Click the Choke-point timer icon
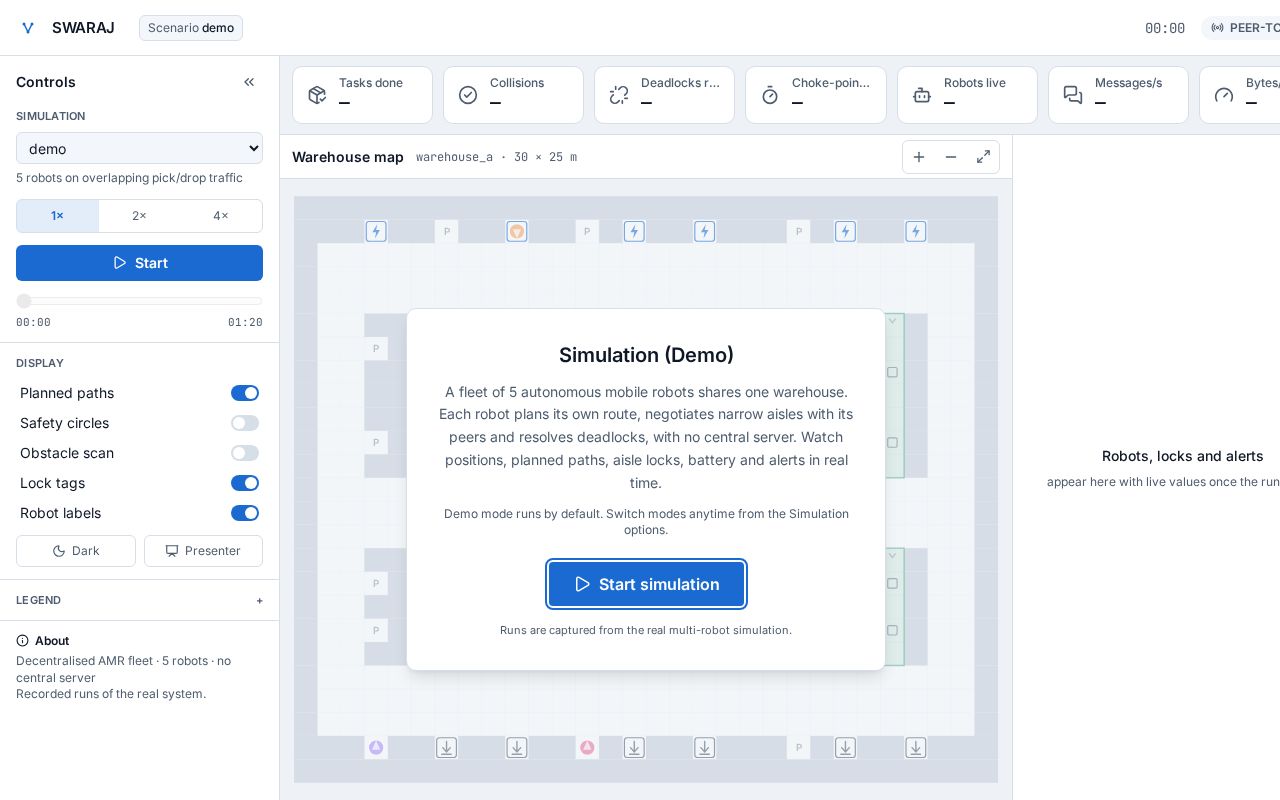Viewport: 1280px width, 800px height. tap(770, 95)
